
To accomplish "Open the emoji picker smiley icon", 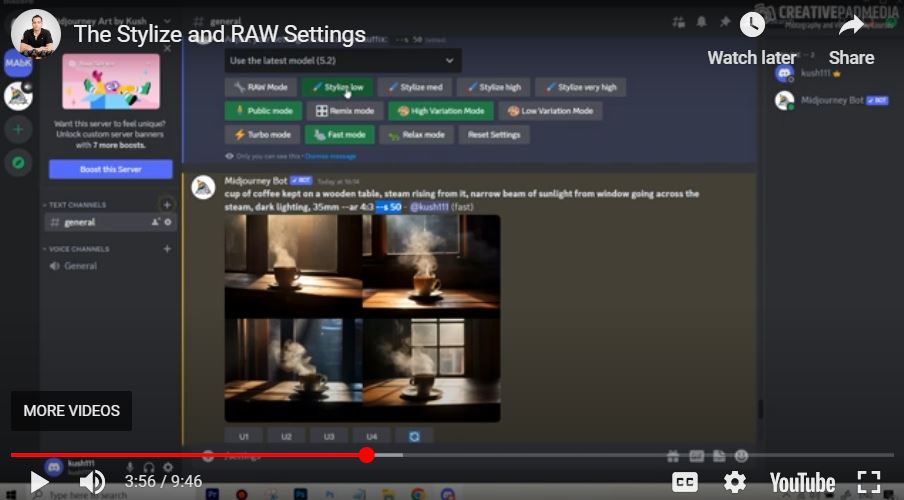I will [x=741, y=456].
